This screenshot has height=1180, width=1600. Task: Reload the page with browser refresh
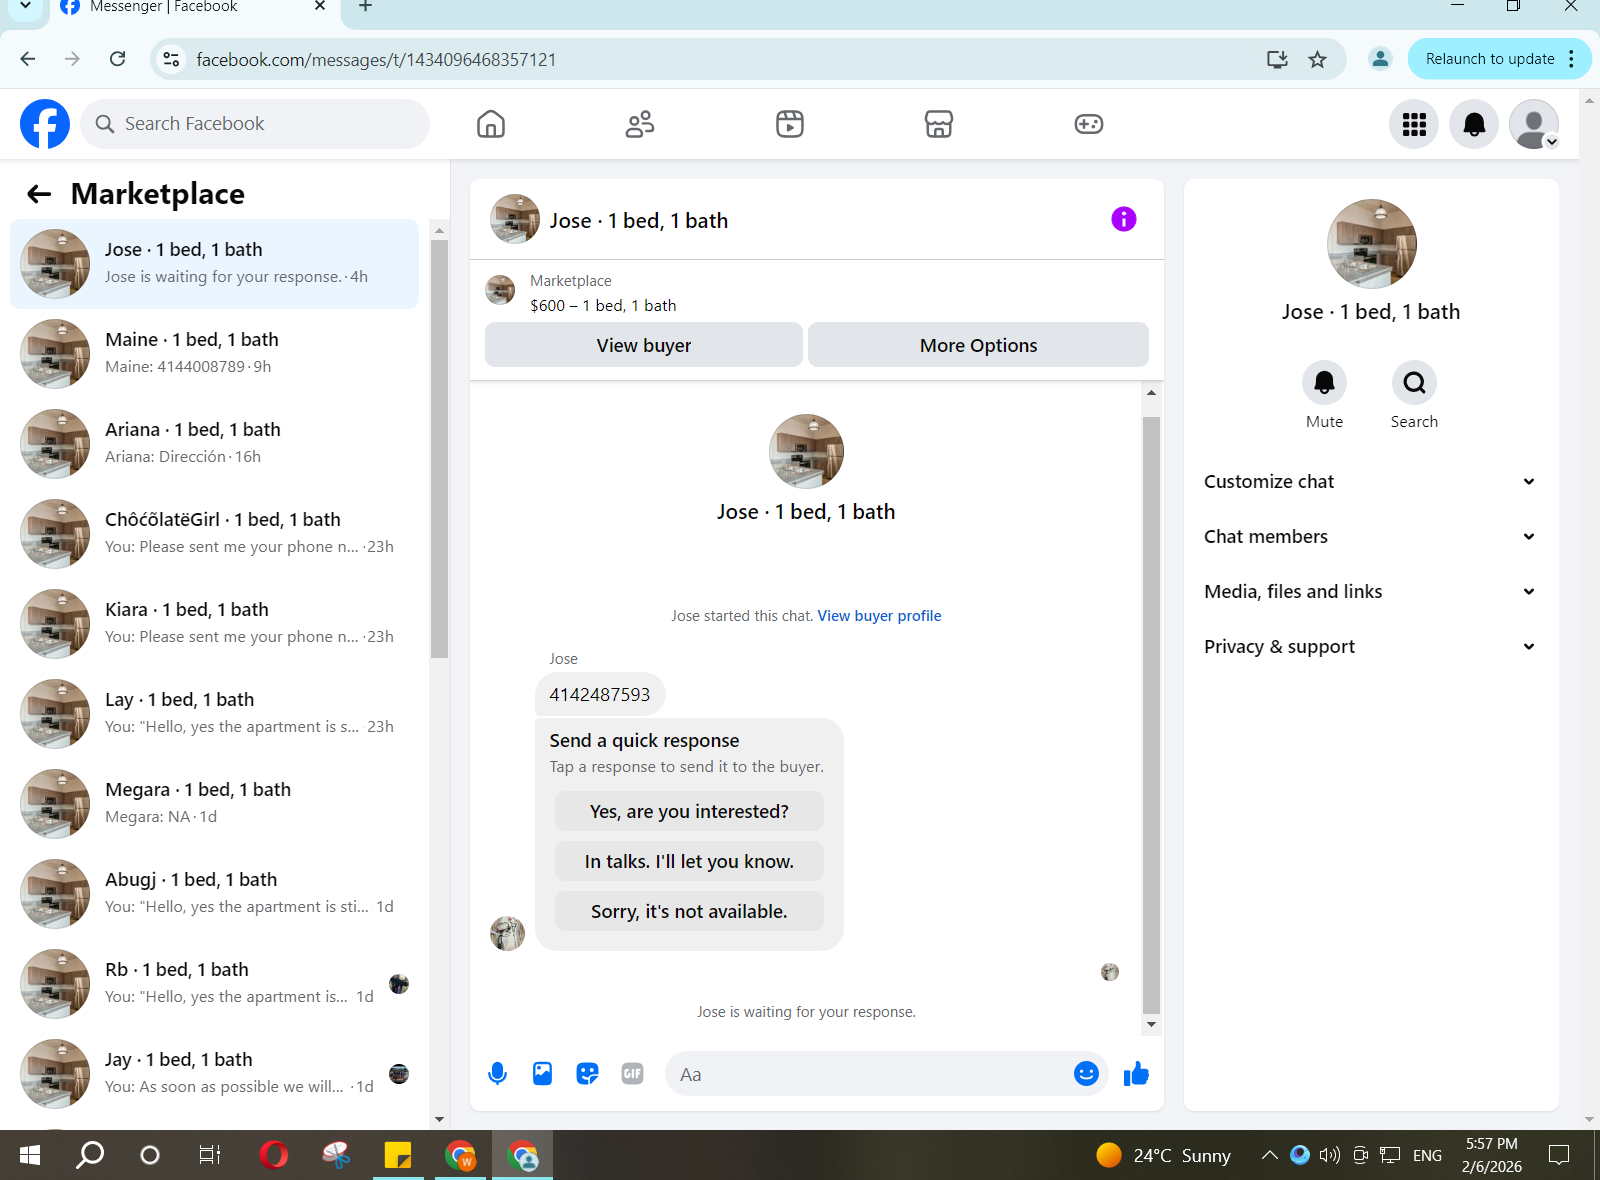118,59
